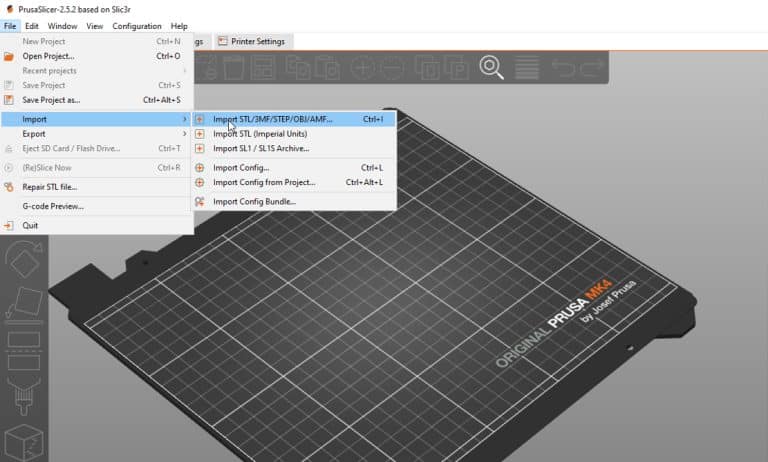Choose Import Config from Project...

[x=294, y=182]
